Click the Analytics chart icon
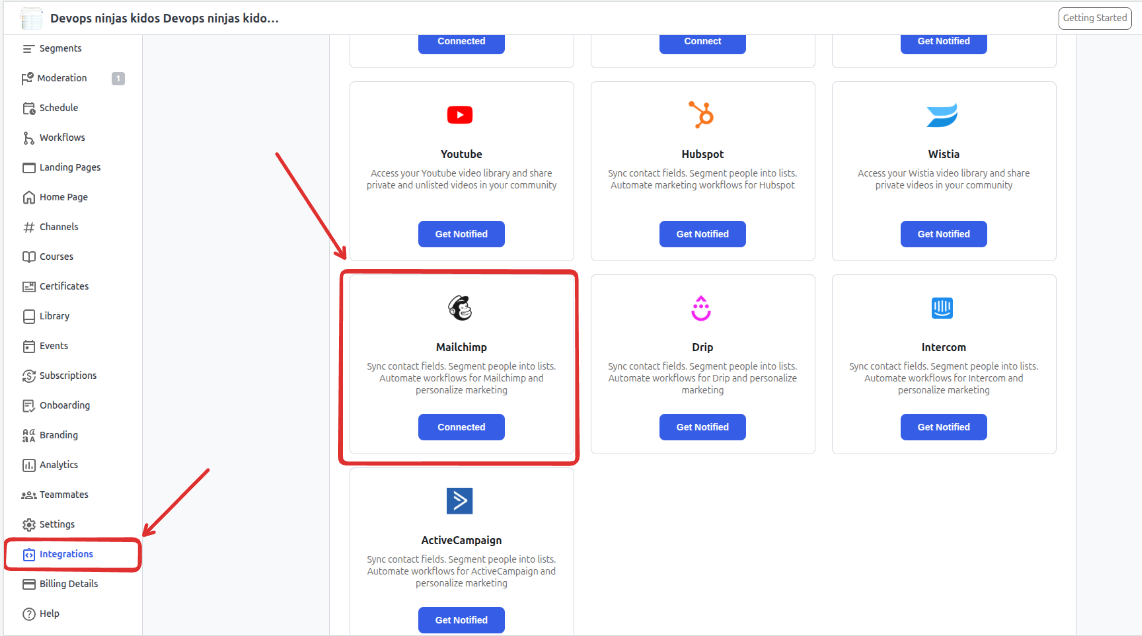This screenshot has width=1142, height=636. [x=28, y=465]
